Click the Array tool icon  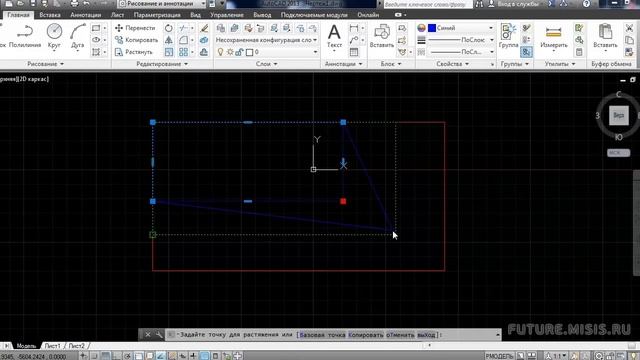pyautogui.click(x=183, y=52)
